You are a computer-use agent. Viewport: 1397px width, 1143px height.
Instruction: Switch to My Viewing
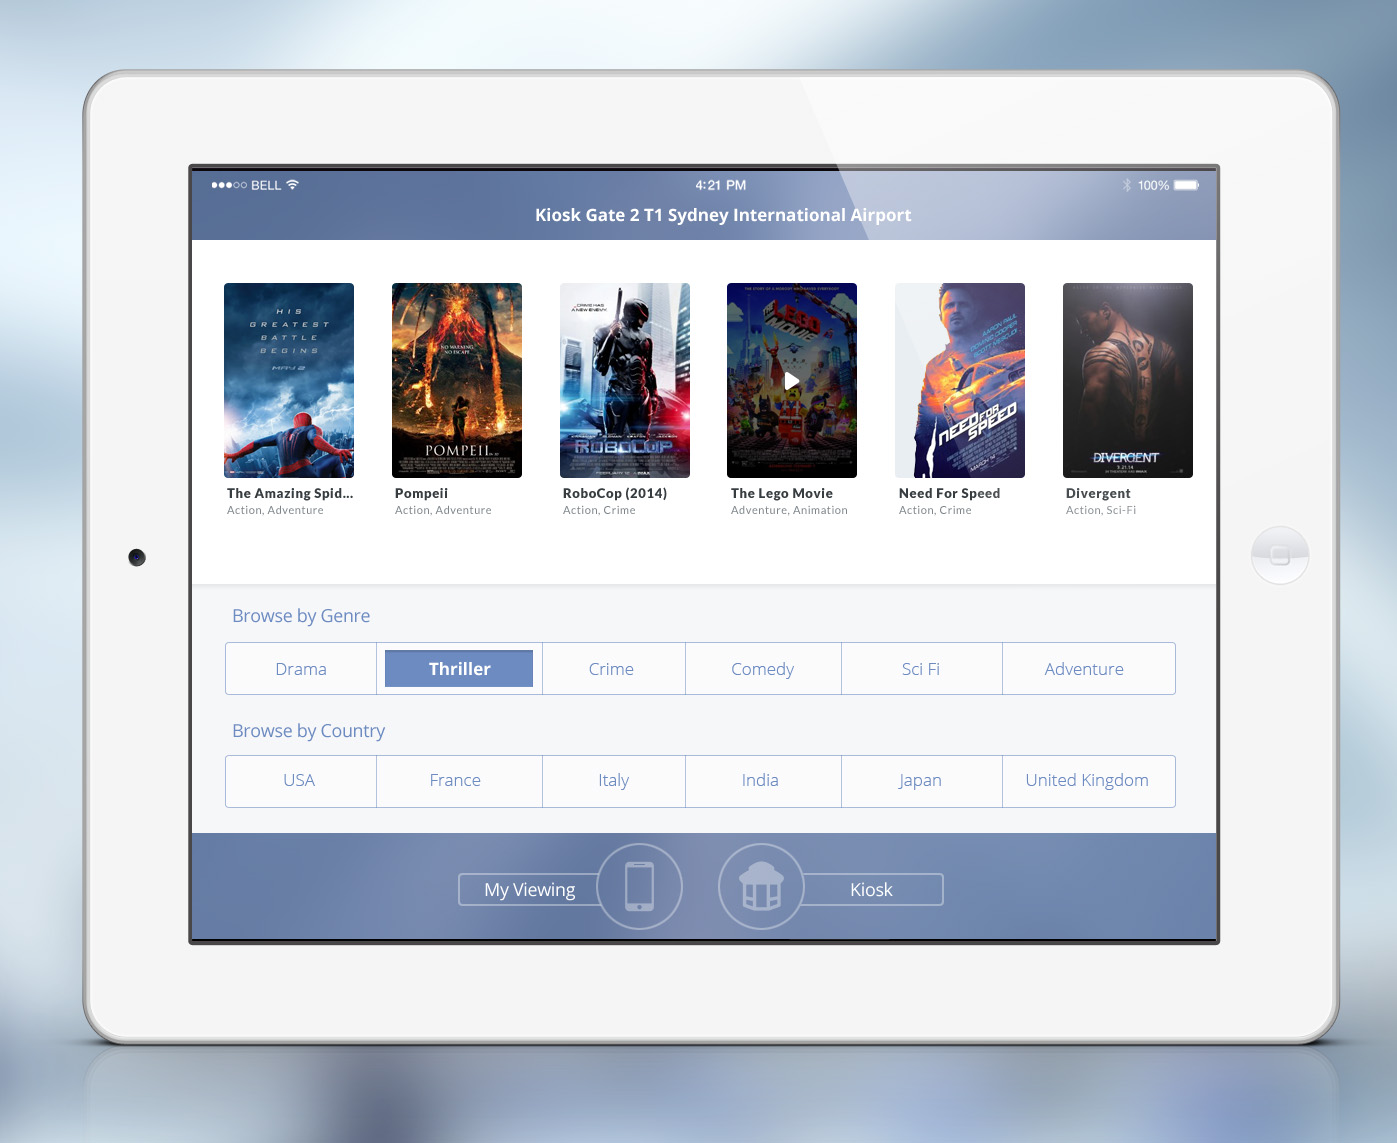[529, 889]
